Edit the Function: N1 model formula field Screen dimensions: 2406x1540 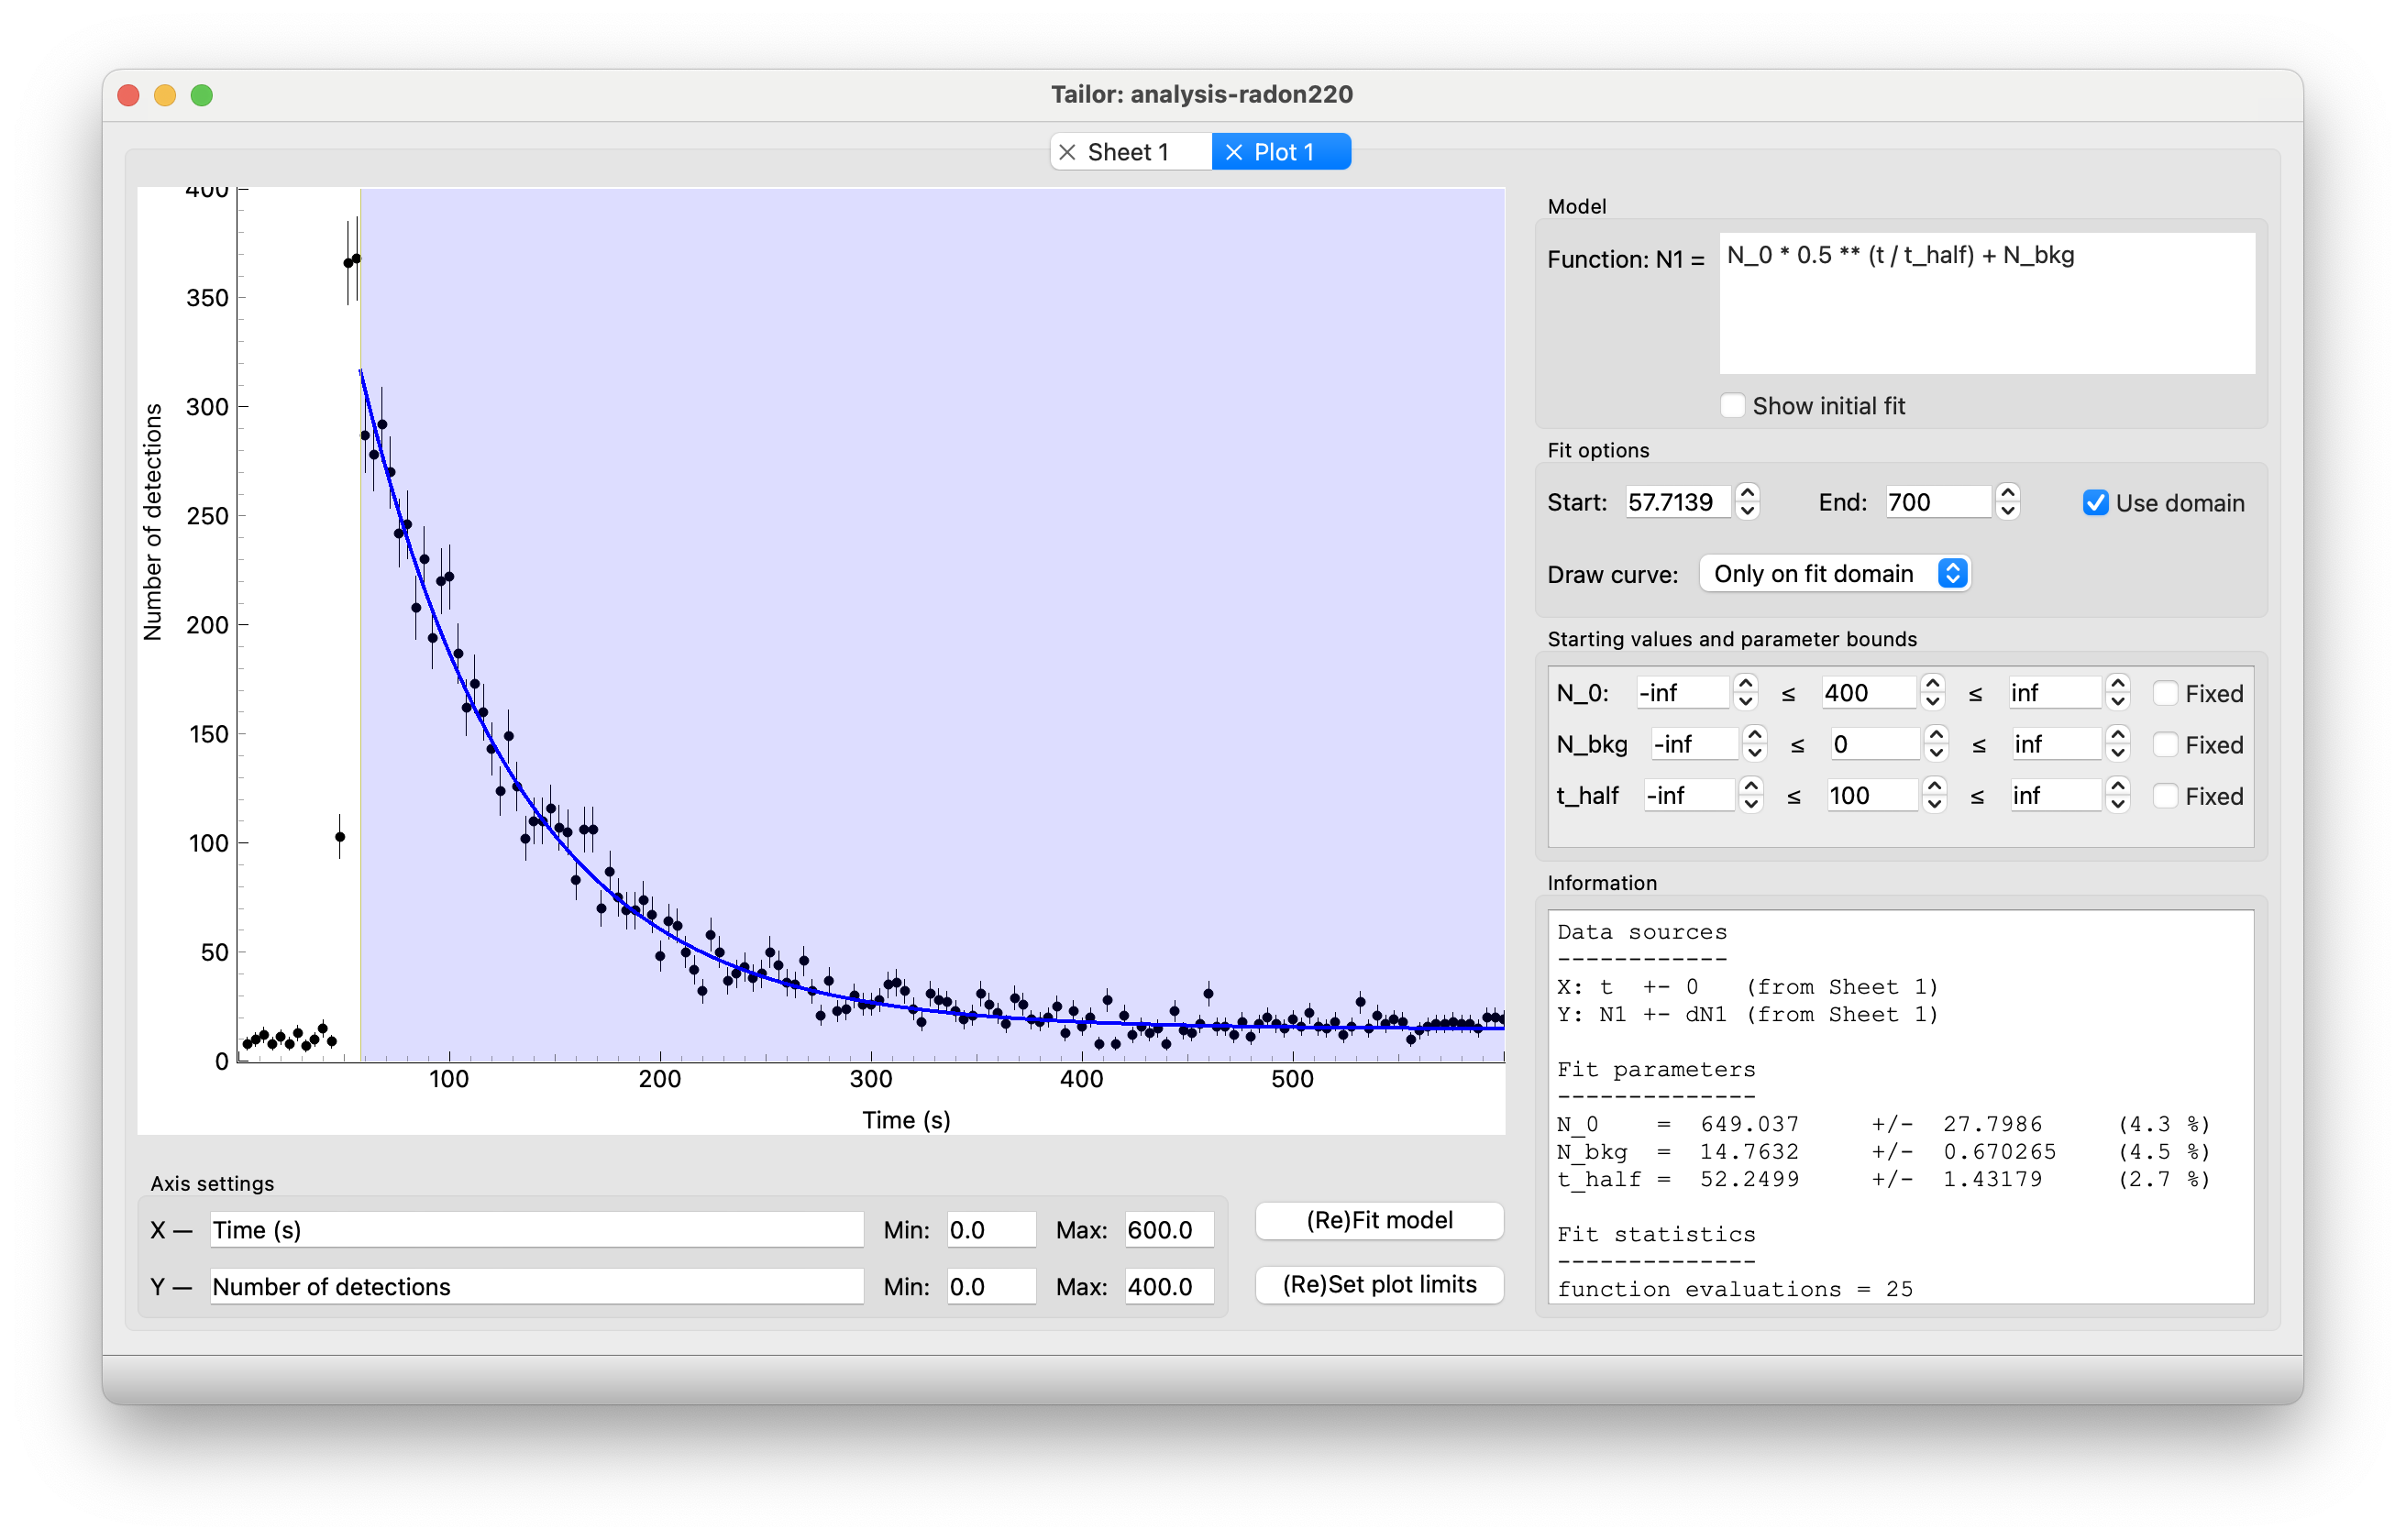tap(1986, 300)
